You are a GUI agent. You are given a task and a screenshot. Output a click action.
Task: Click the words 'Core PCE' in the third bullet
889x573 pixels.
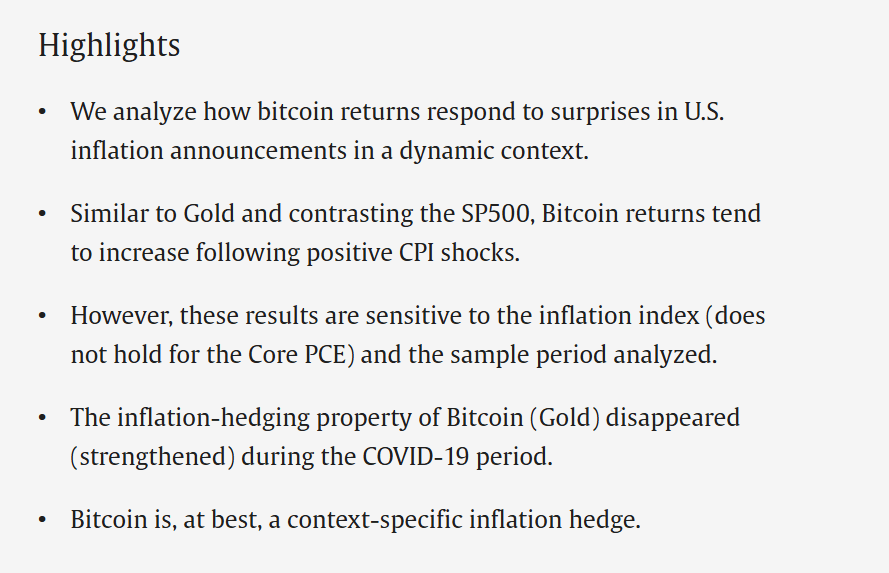297,355
